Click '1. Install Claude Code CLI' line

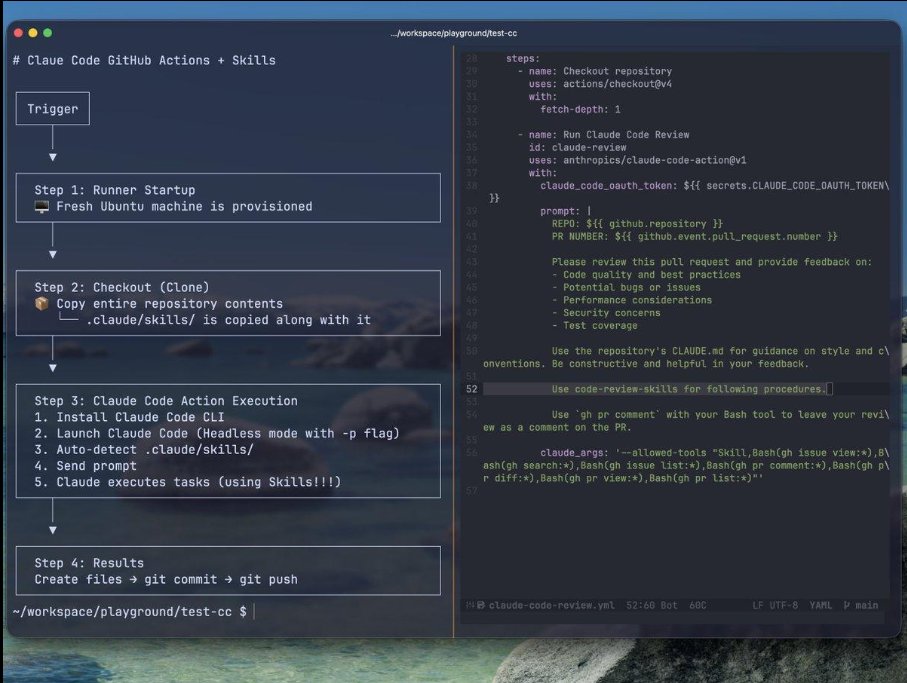click(x=129, y=417)
